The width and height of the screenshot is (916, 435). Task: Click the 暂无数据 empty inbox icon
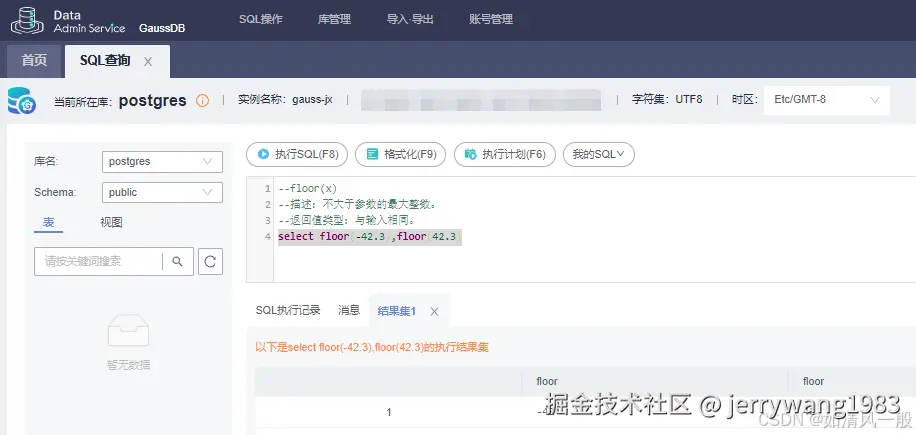tap(129, 330)
